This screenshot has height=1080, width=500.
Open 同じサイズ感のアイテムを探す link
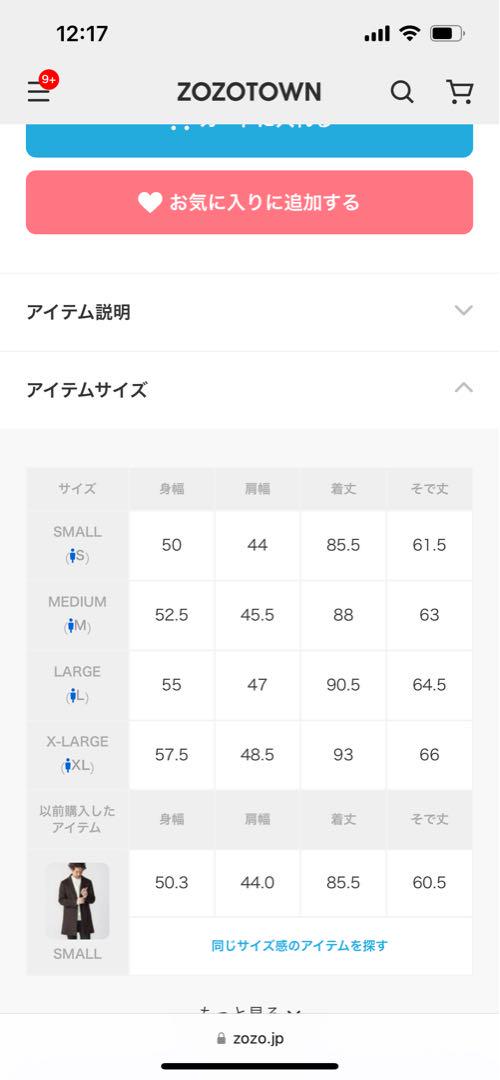click(300, 945)
